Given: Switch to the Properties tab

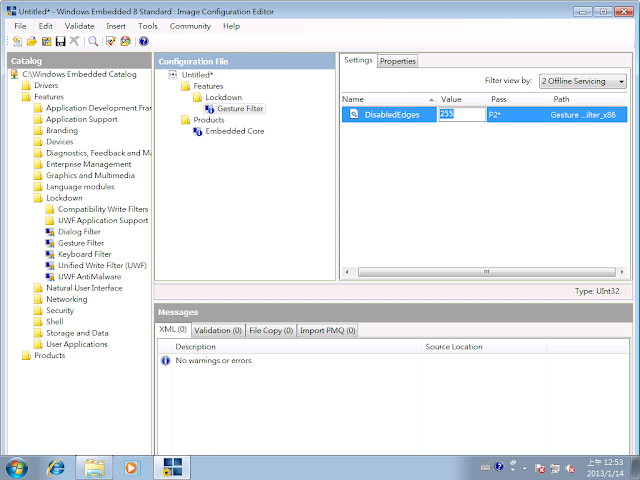Looking at the screenshot, I should coord(398,61).
